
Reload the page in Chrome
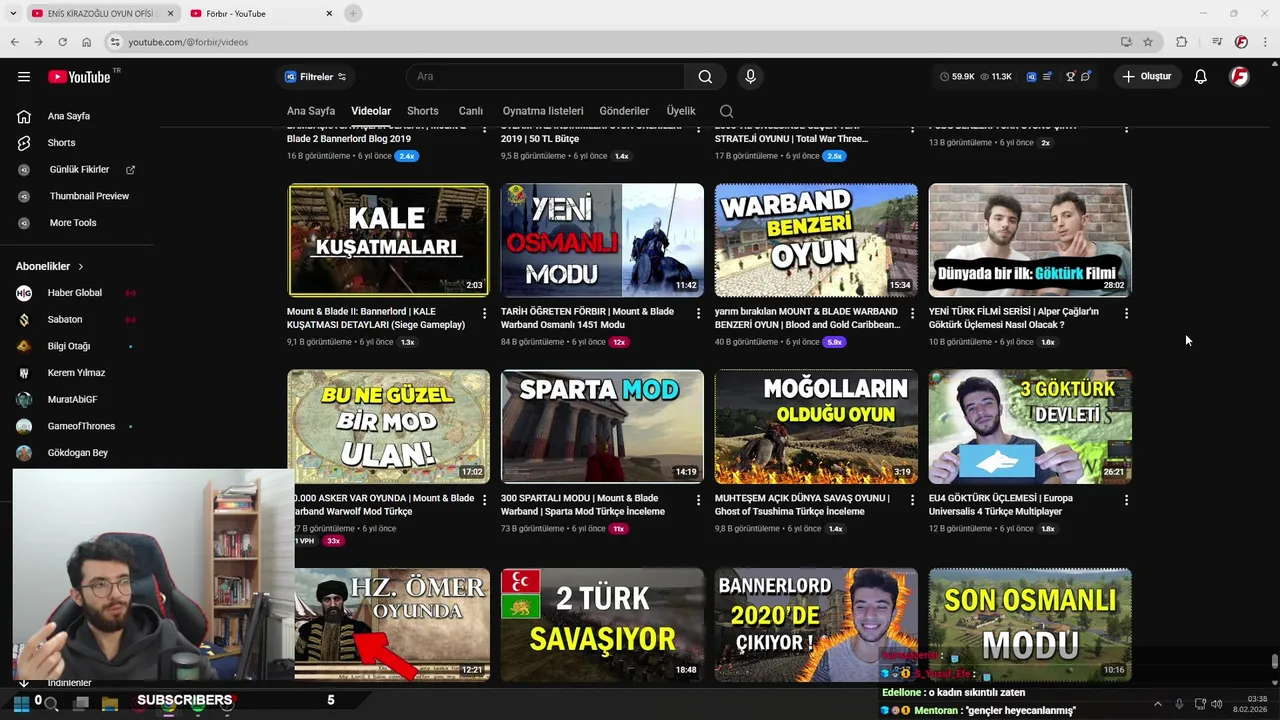point(62,42)
